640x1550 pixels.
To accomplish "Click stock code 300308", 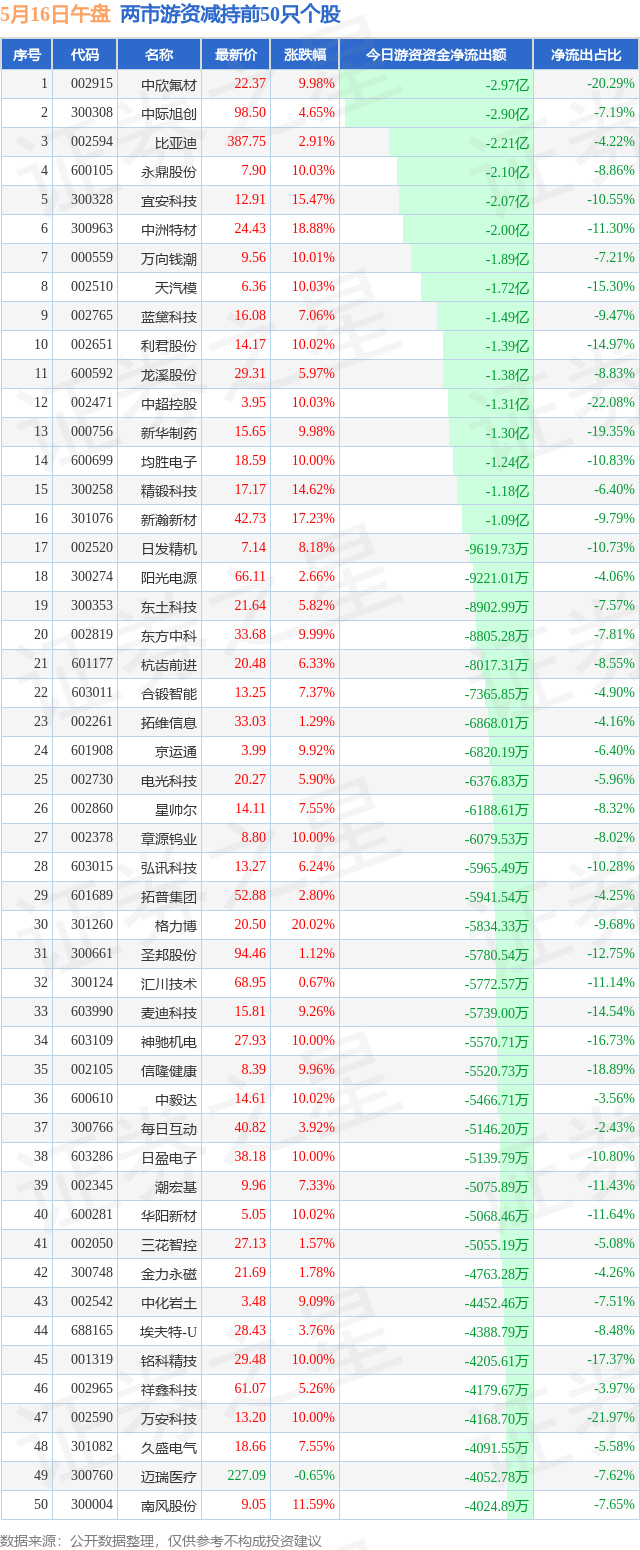I will tap(85, 113).
